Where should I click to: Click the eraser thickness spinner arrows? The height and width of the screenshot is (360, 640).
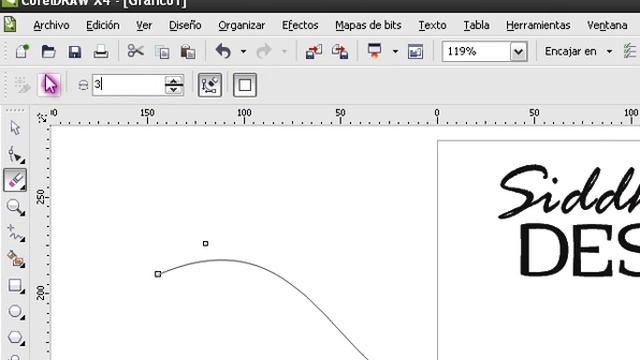[x=174, y=85]
